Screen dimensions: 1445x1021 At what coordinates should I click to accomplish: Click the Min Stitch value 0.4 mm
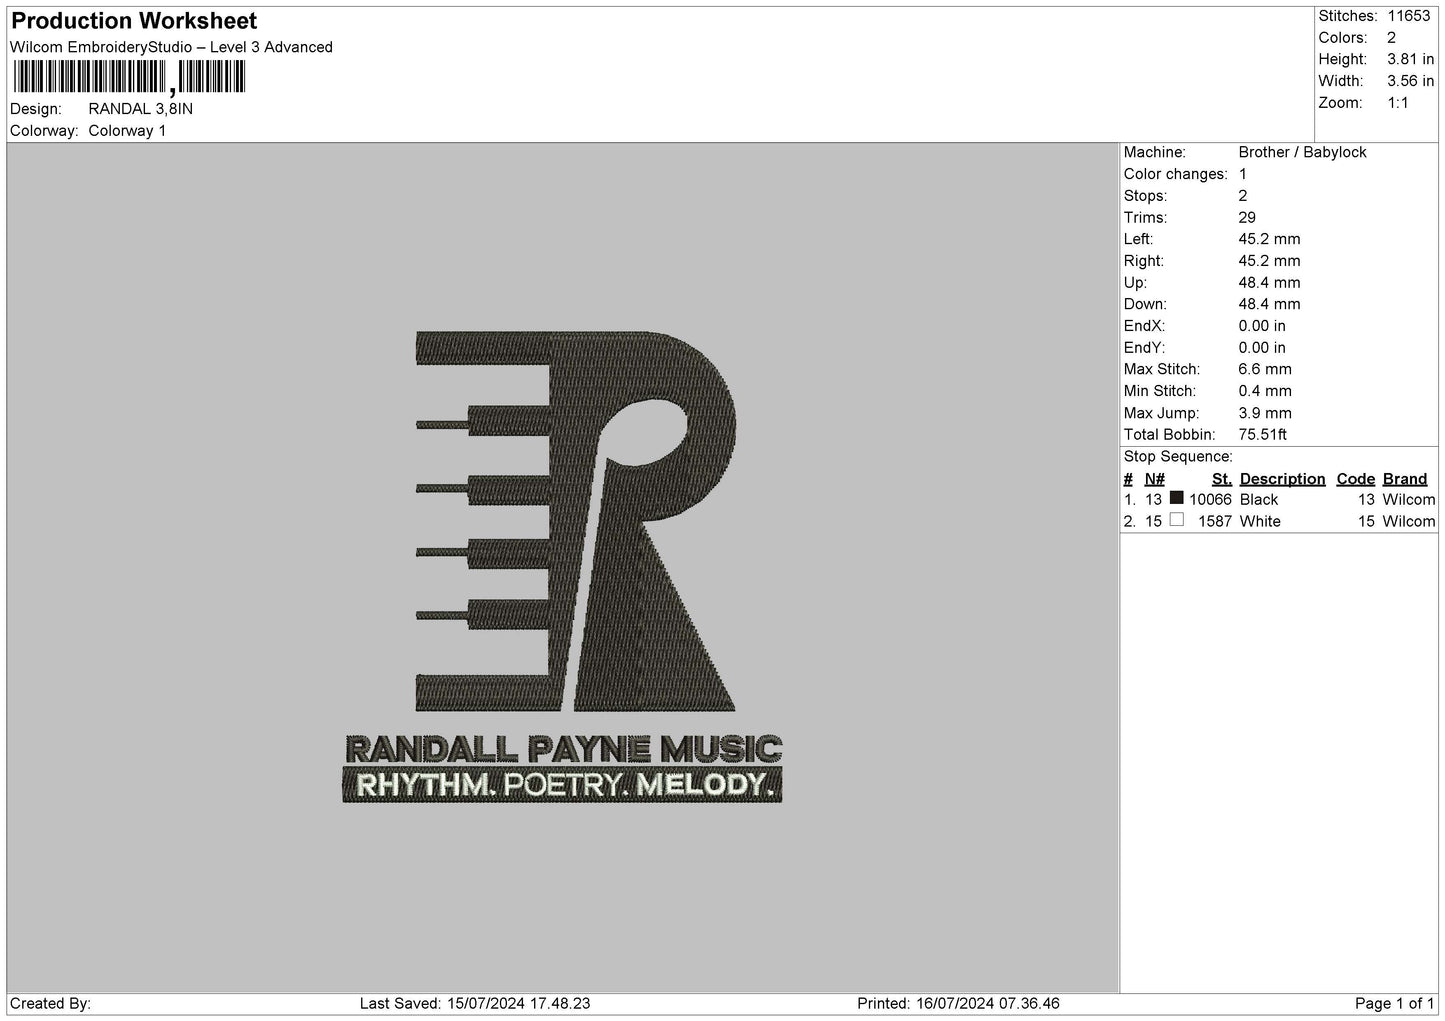point(1265,391)
